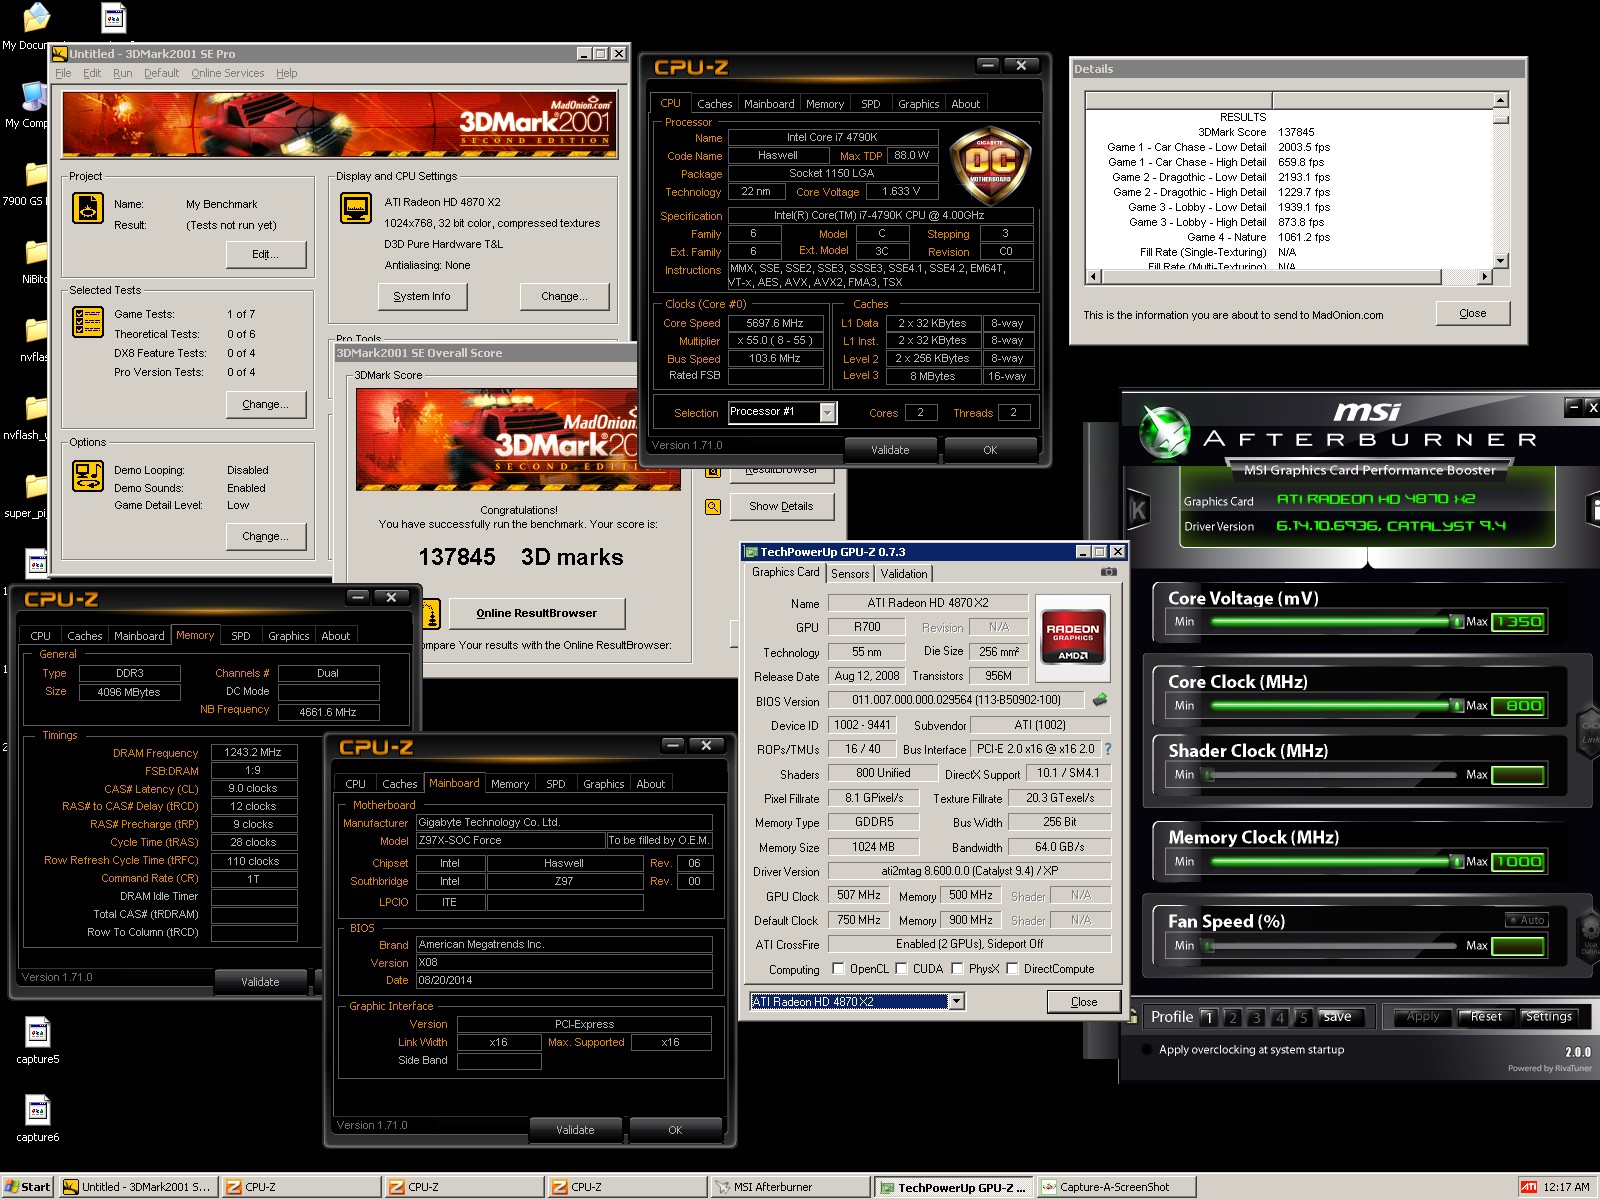This screenshot has width=1600, height=1200.
Task: Click Validate in the top CPU-Z window
Action: click(x=890, y=450)
